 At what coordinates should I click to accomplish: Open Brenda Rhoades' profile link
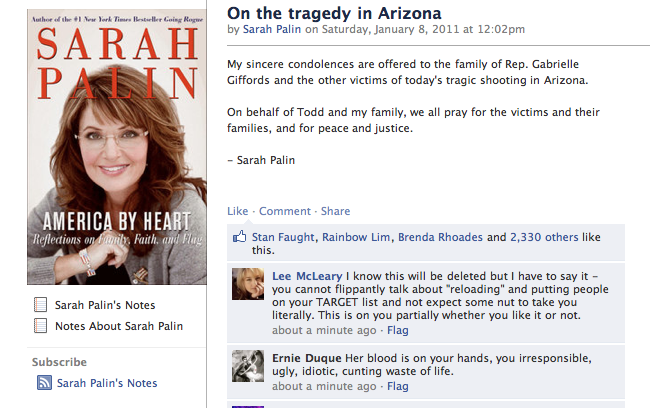click(440, 237)
